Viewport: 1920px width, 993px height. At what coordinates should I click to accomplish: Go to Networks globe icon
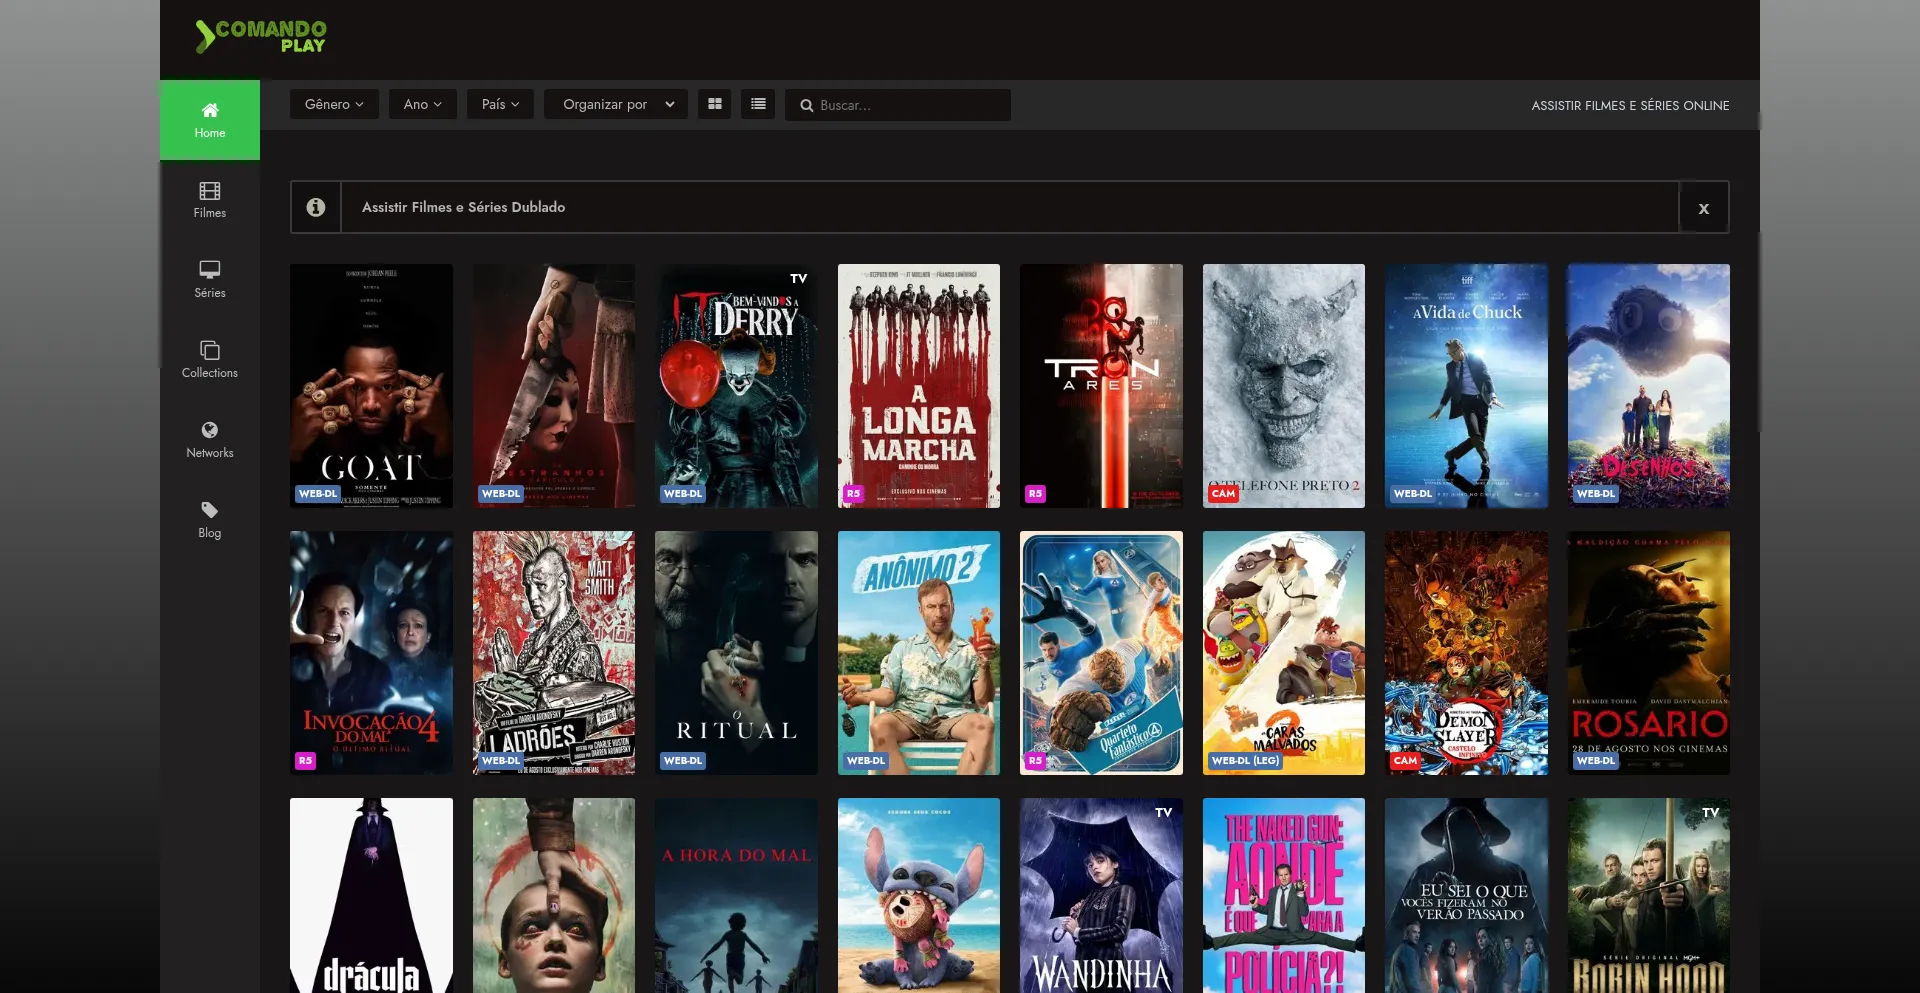(x=209, y=430)
